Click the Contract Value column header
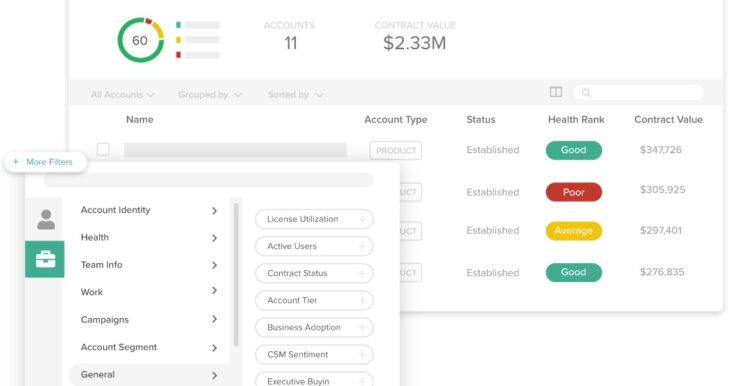Viewport: 738px width, 386px height. click(668, 120)
